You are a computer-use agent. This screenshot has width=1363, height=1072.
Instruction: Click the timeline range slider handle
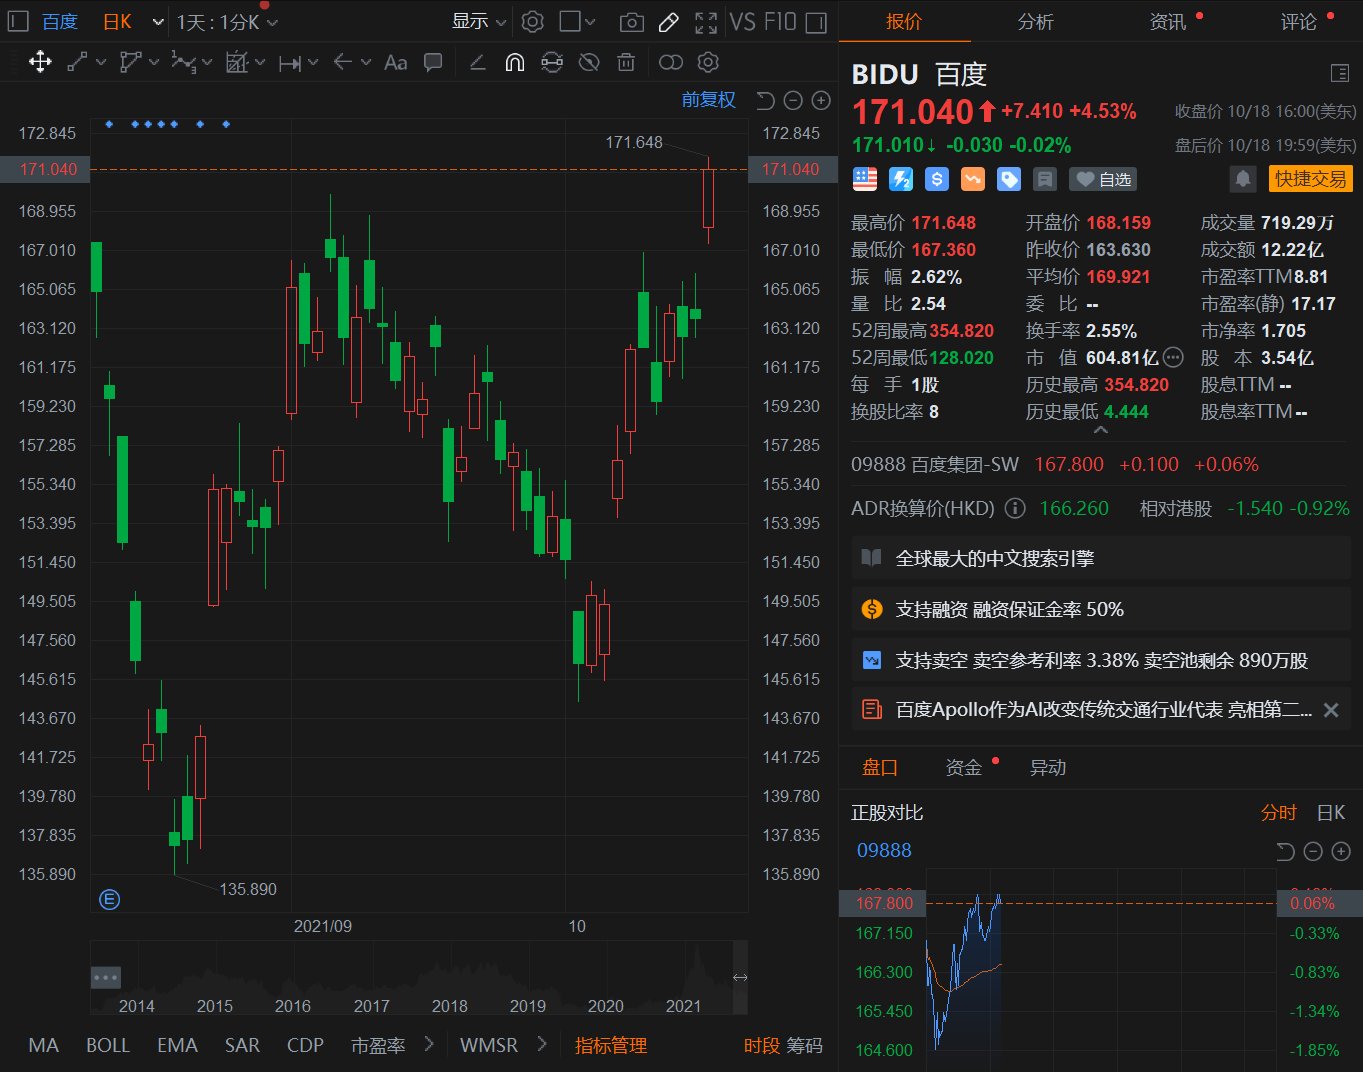[x=740, y=977]
